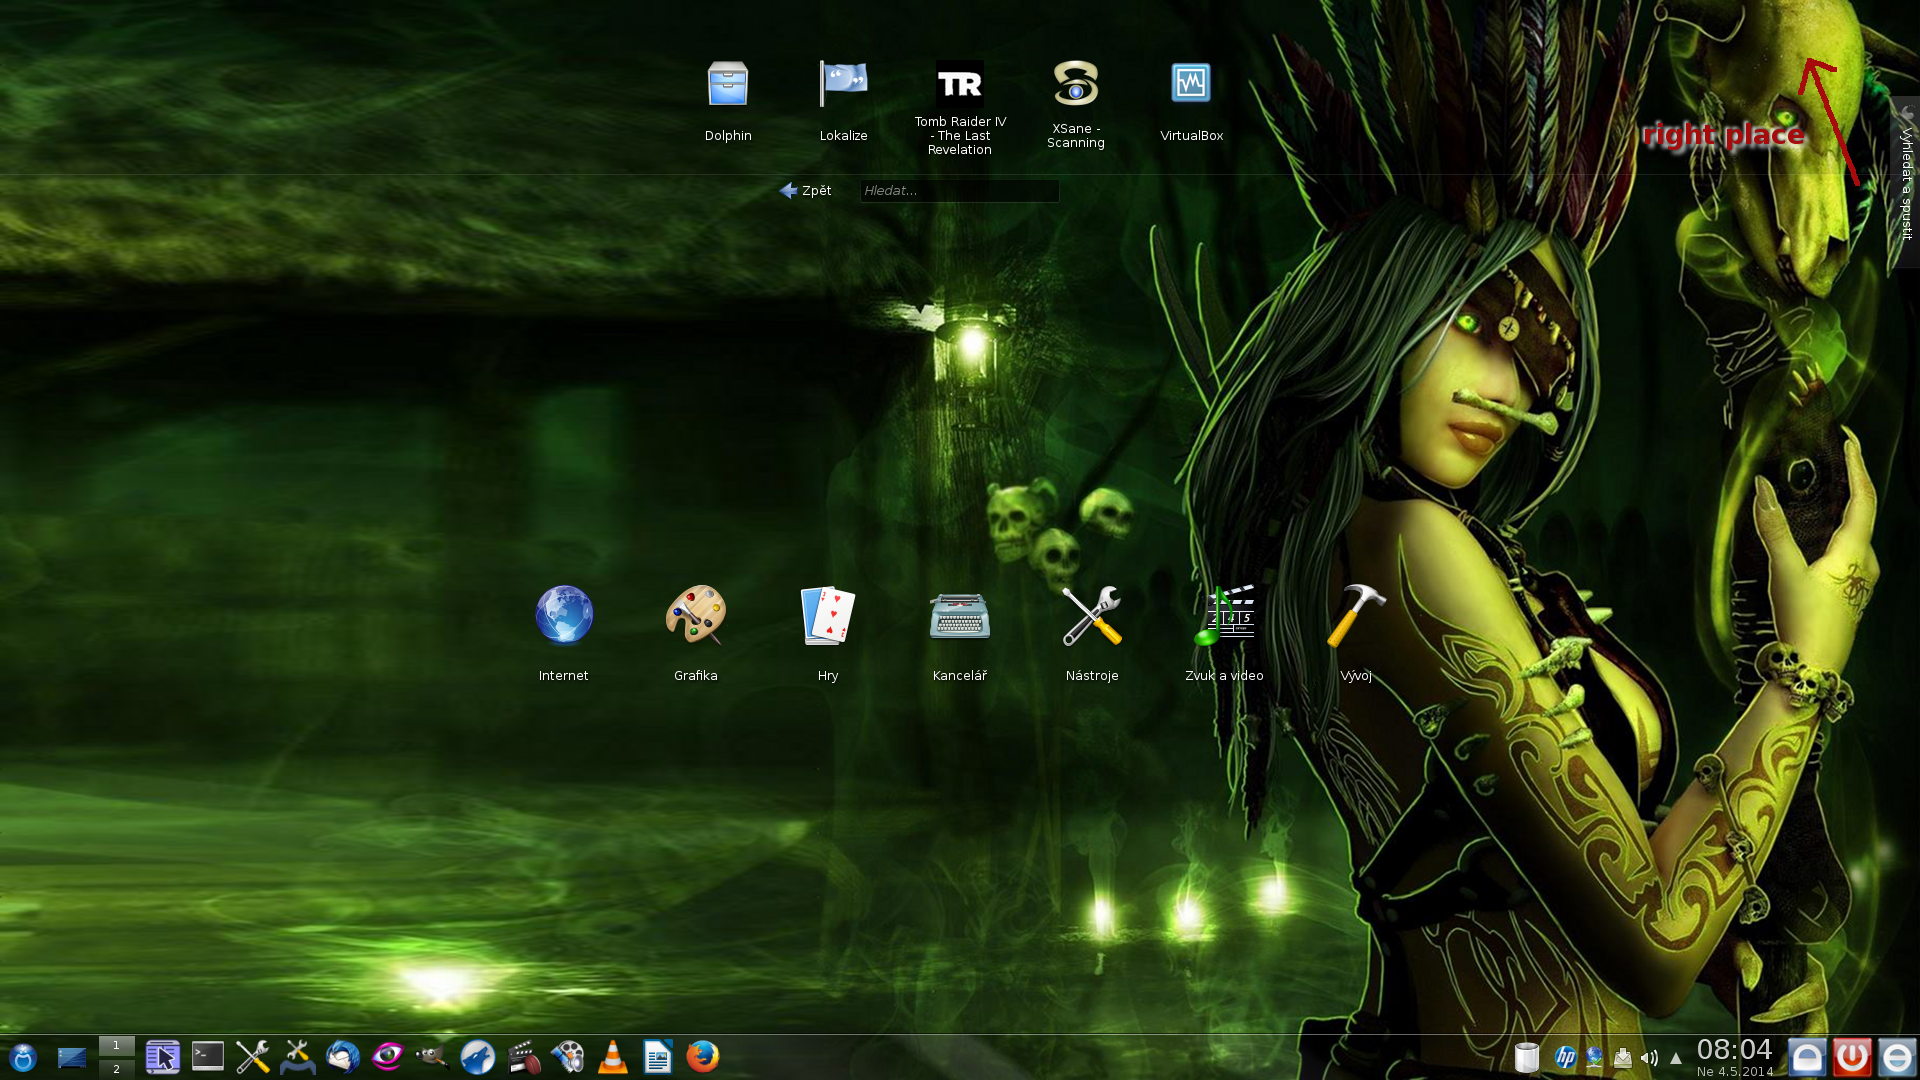
Task: Click the HP tray icon
Action: [x=1566, y=1057]
